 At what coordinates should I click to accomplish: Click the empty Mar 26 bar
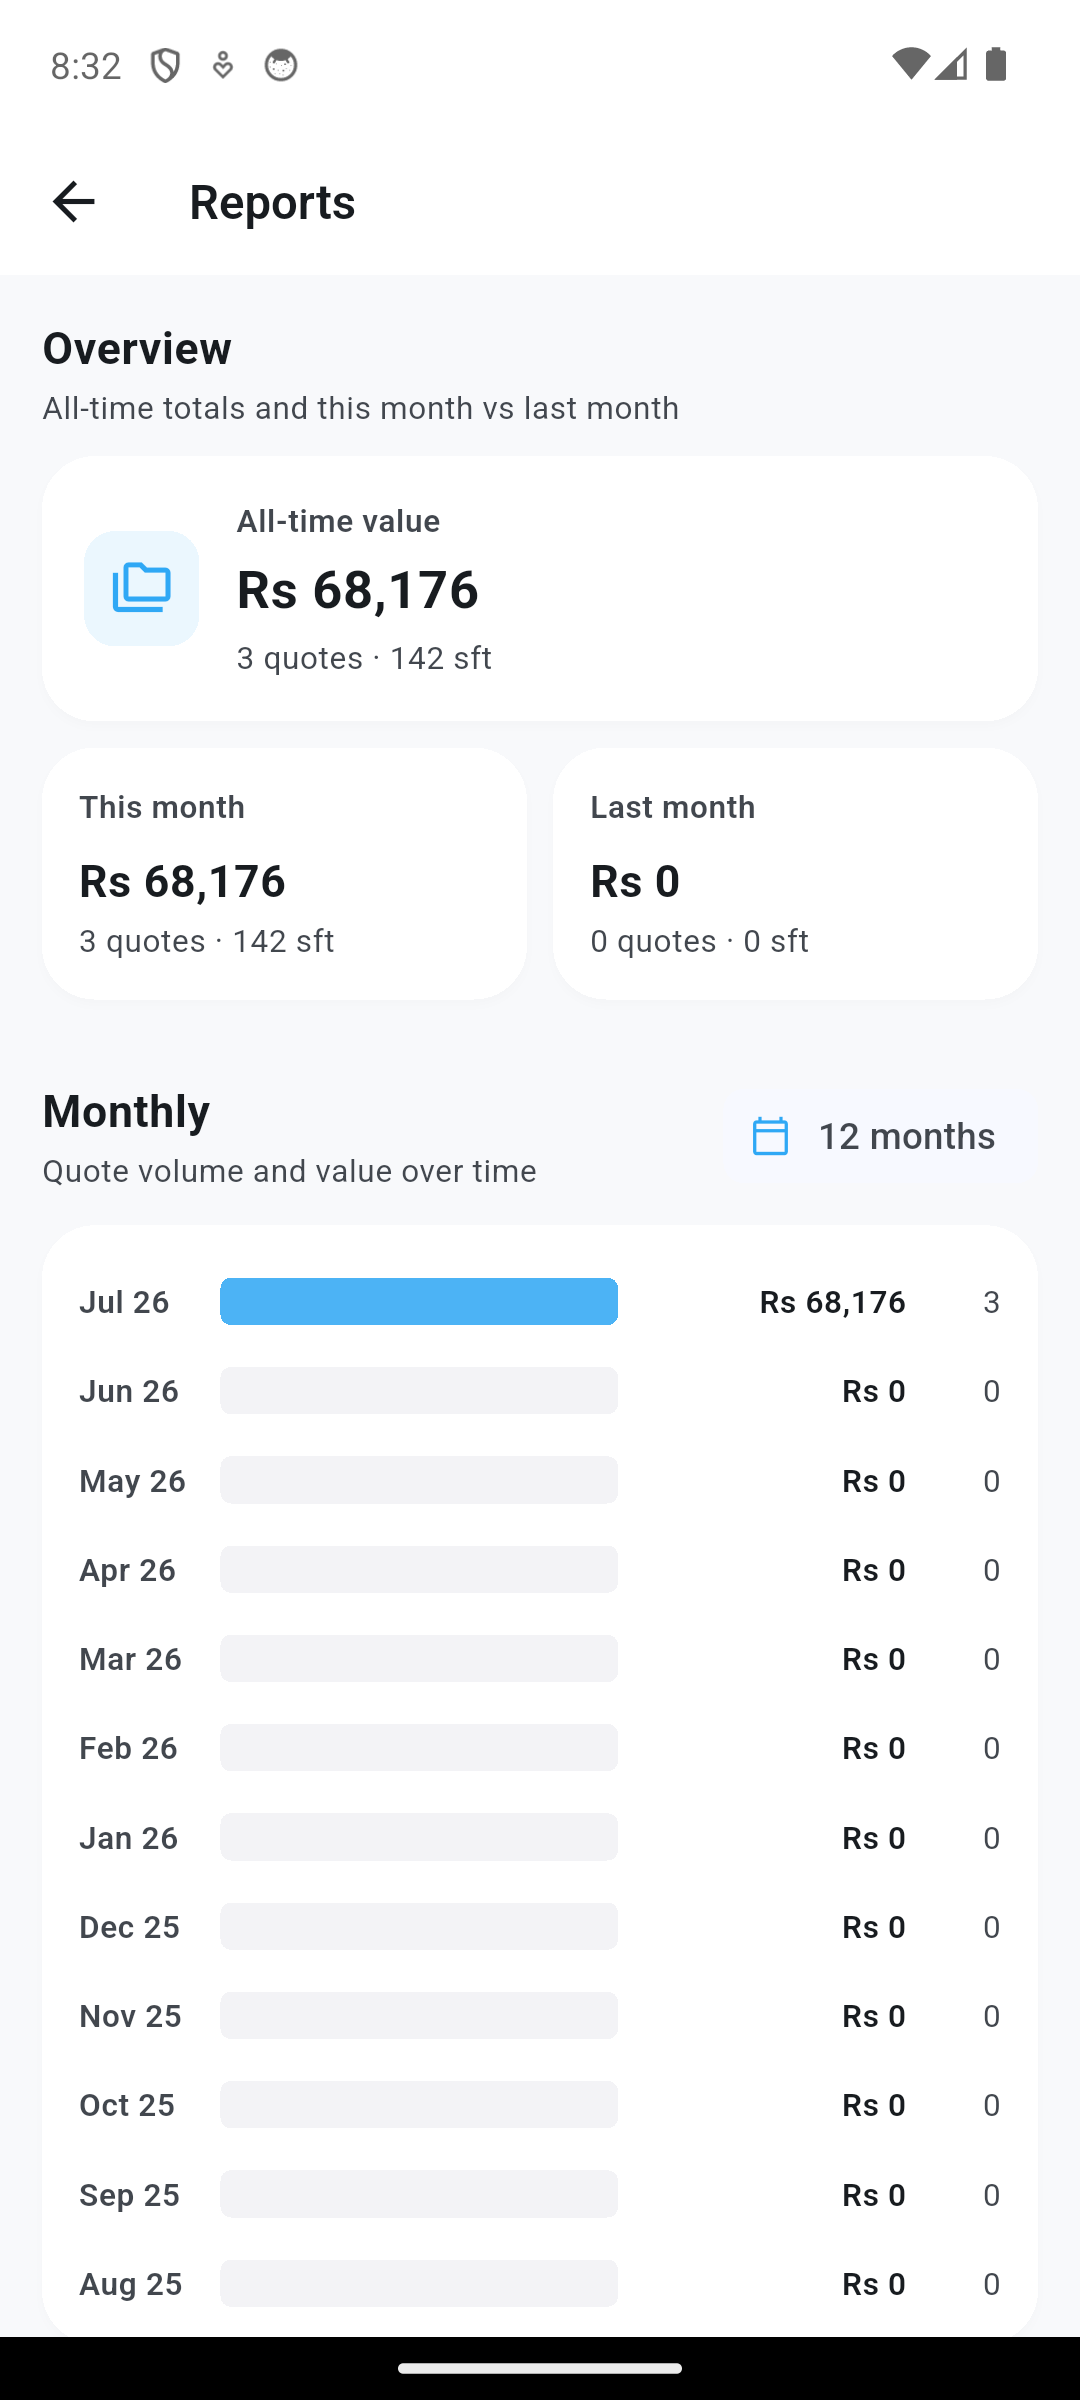point(419,1658)
